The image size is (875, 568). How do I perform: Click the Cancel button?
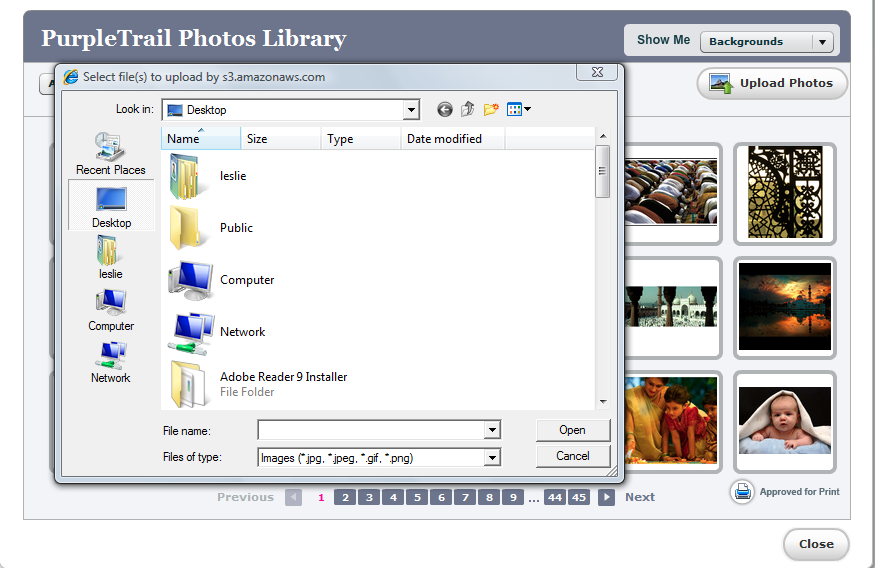(573, 456)
